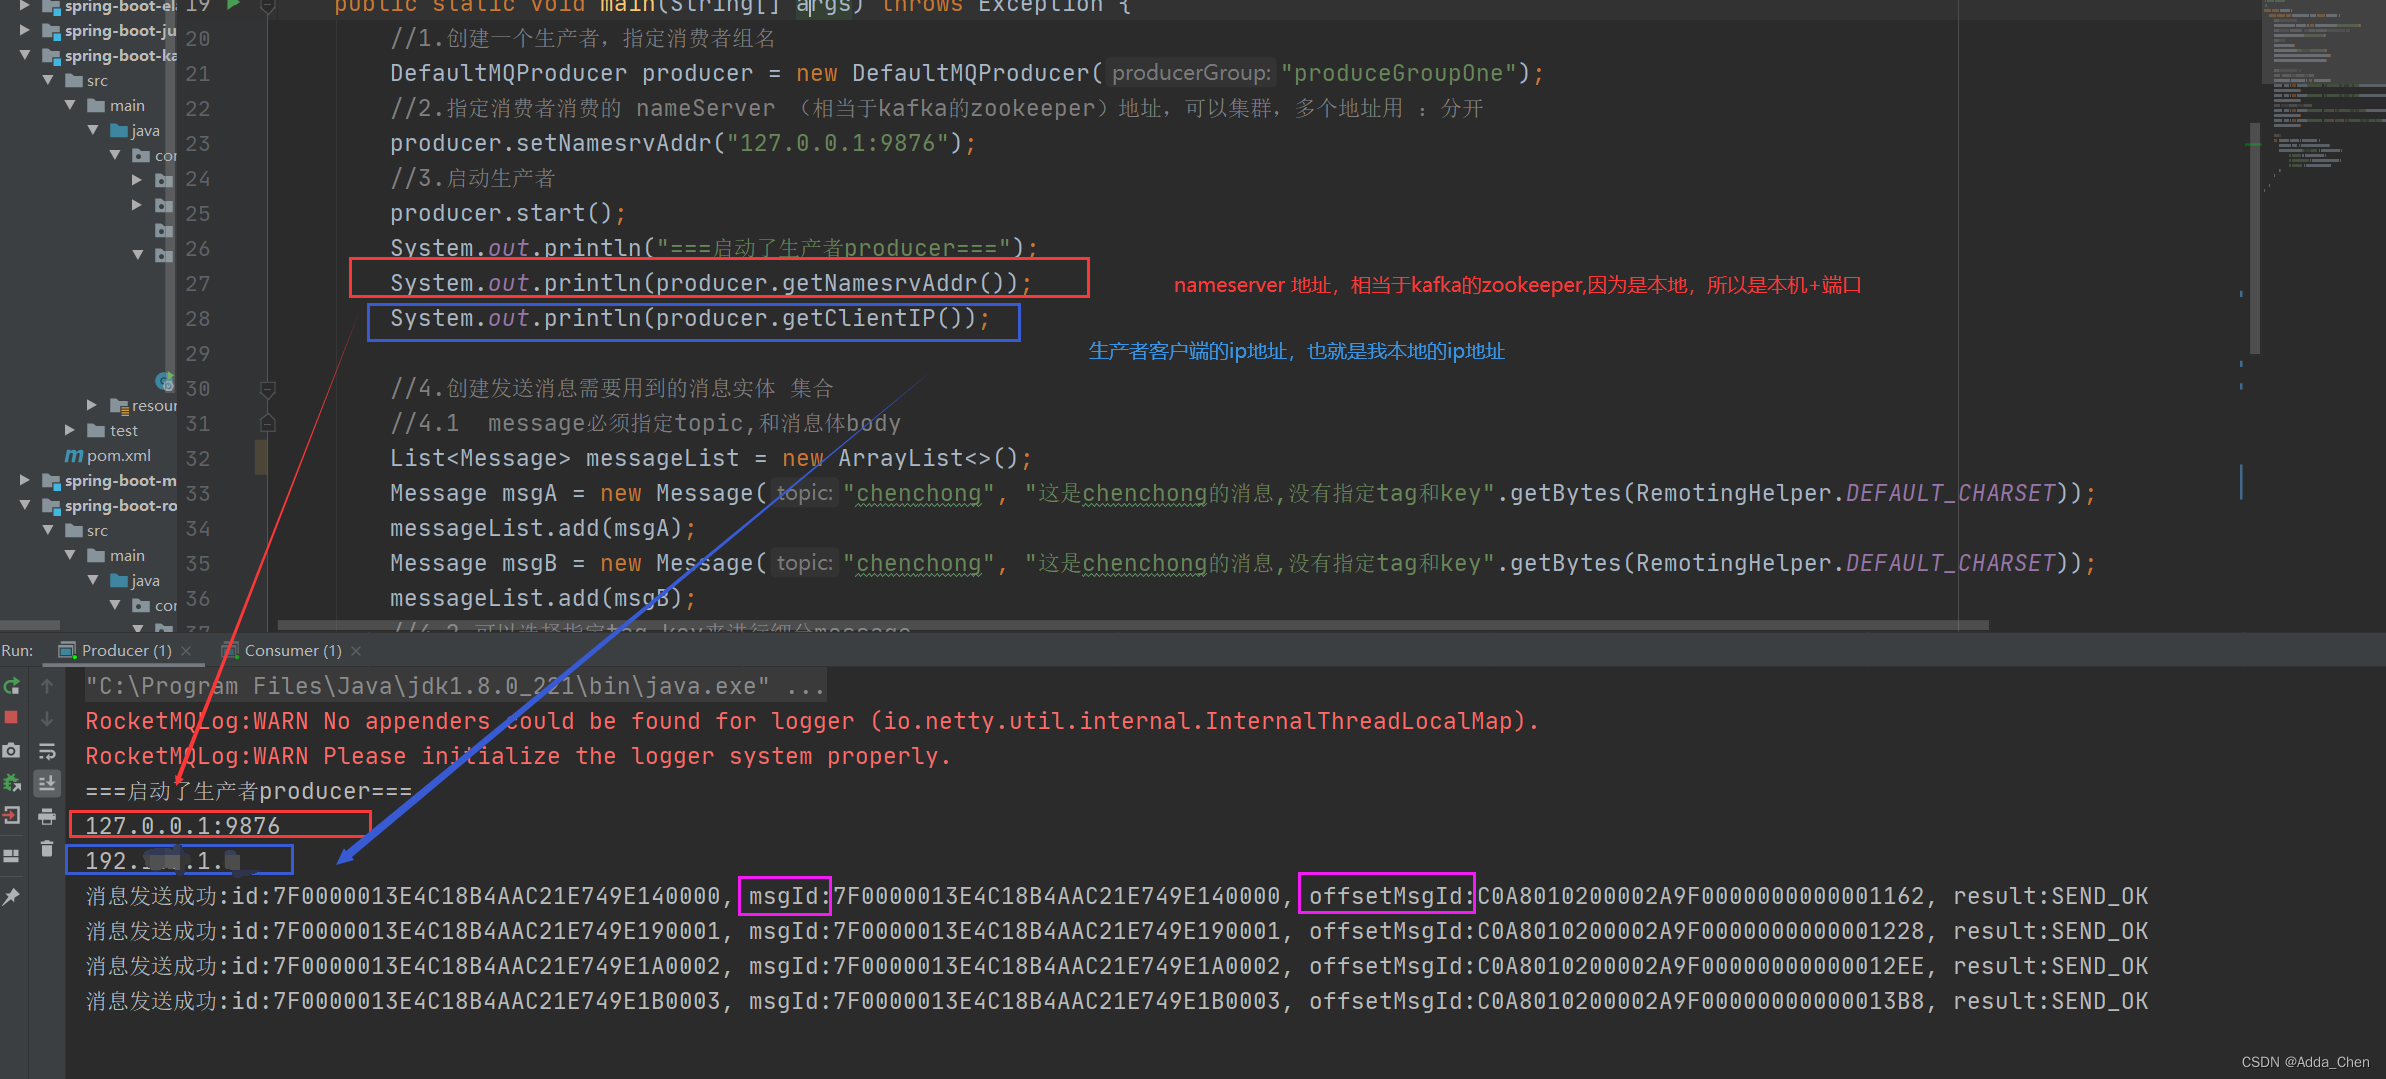Click the Producer tab window icon
The width and height of the screenshot is (2386, 1079).
pos(67,651)
